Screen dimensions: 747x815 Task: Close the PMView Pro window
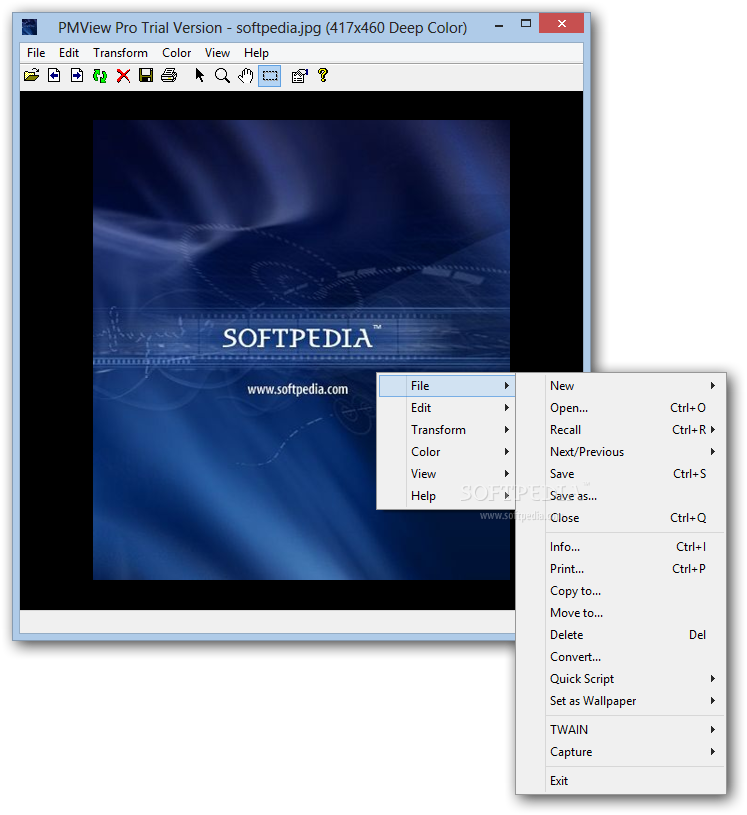pyautogui.click(x=561, y=23)
